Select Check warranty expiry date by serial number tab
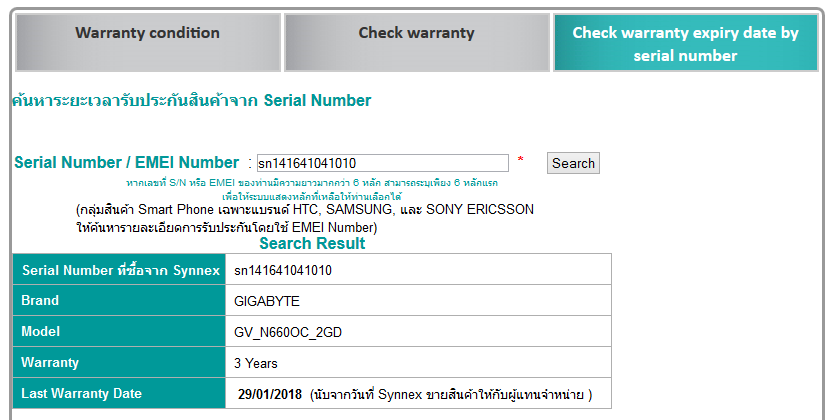The width and height of the screenshot is (834, 420). tap(685, 44)
